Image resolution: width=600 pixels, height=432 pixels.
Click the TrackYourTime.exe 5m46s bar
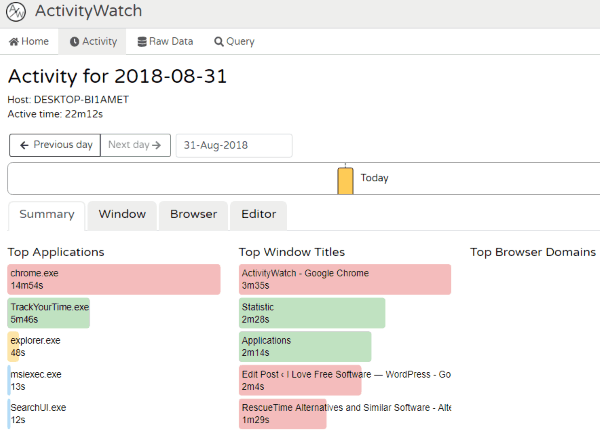coord(49,313)
